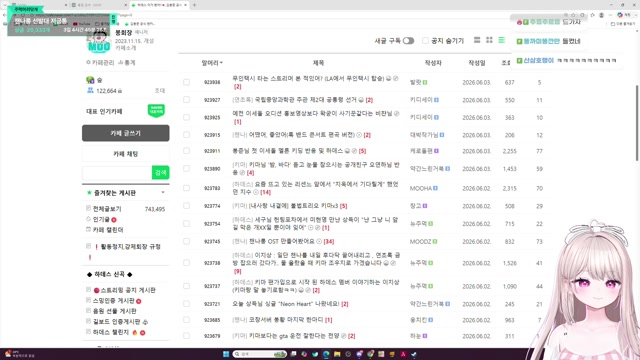640x360 pixels.
Task: Open the Windows Start menu
Action: tap(226, 354)
